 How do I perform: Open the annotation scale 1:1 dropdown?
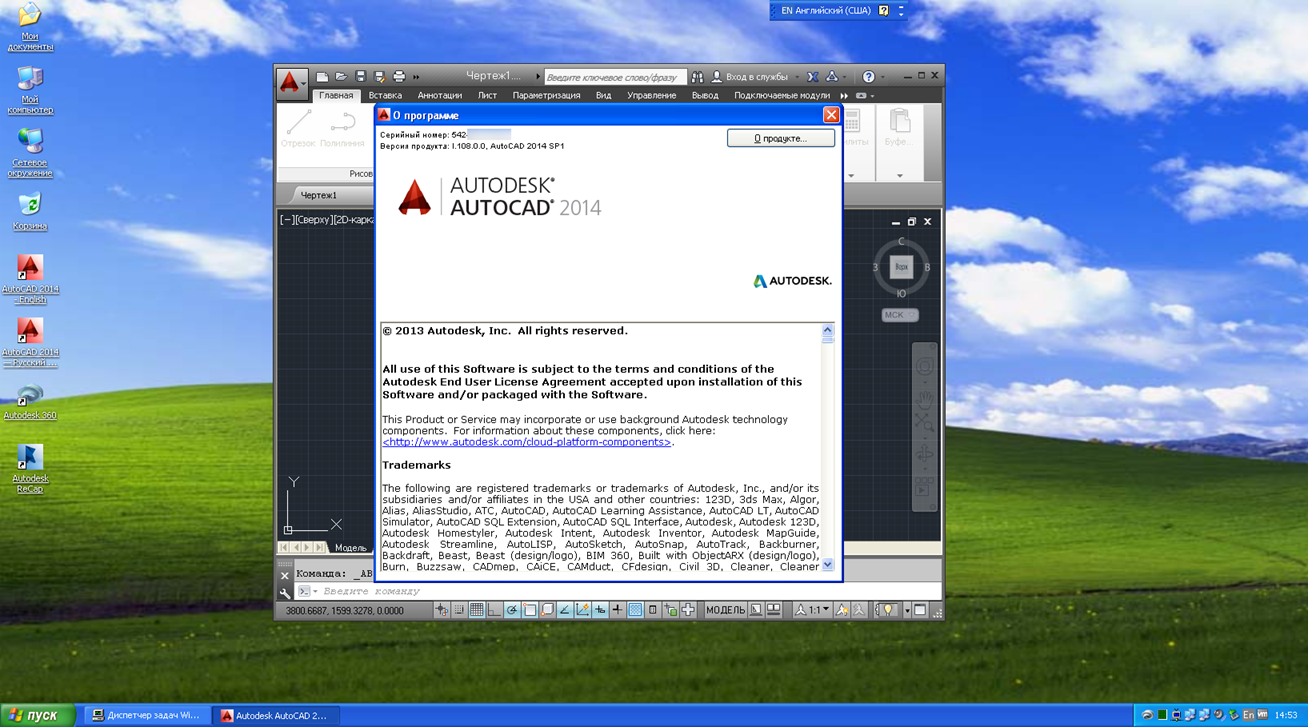point(812,610)
